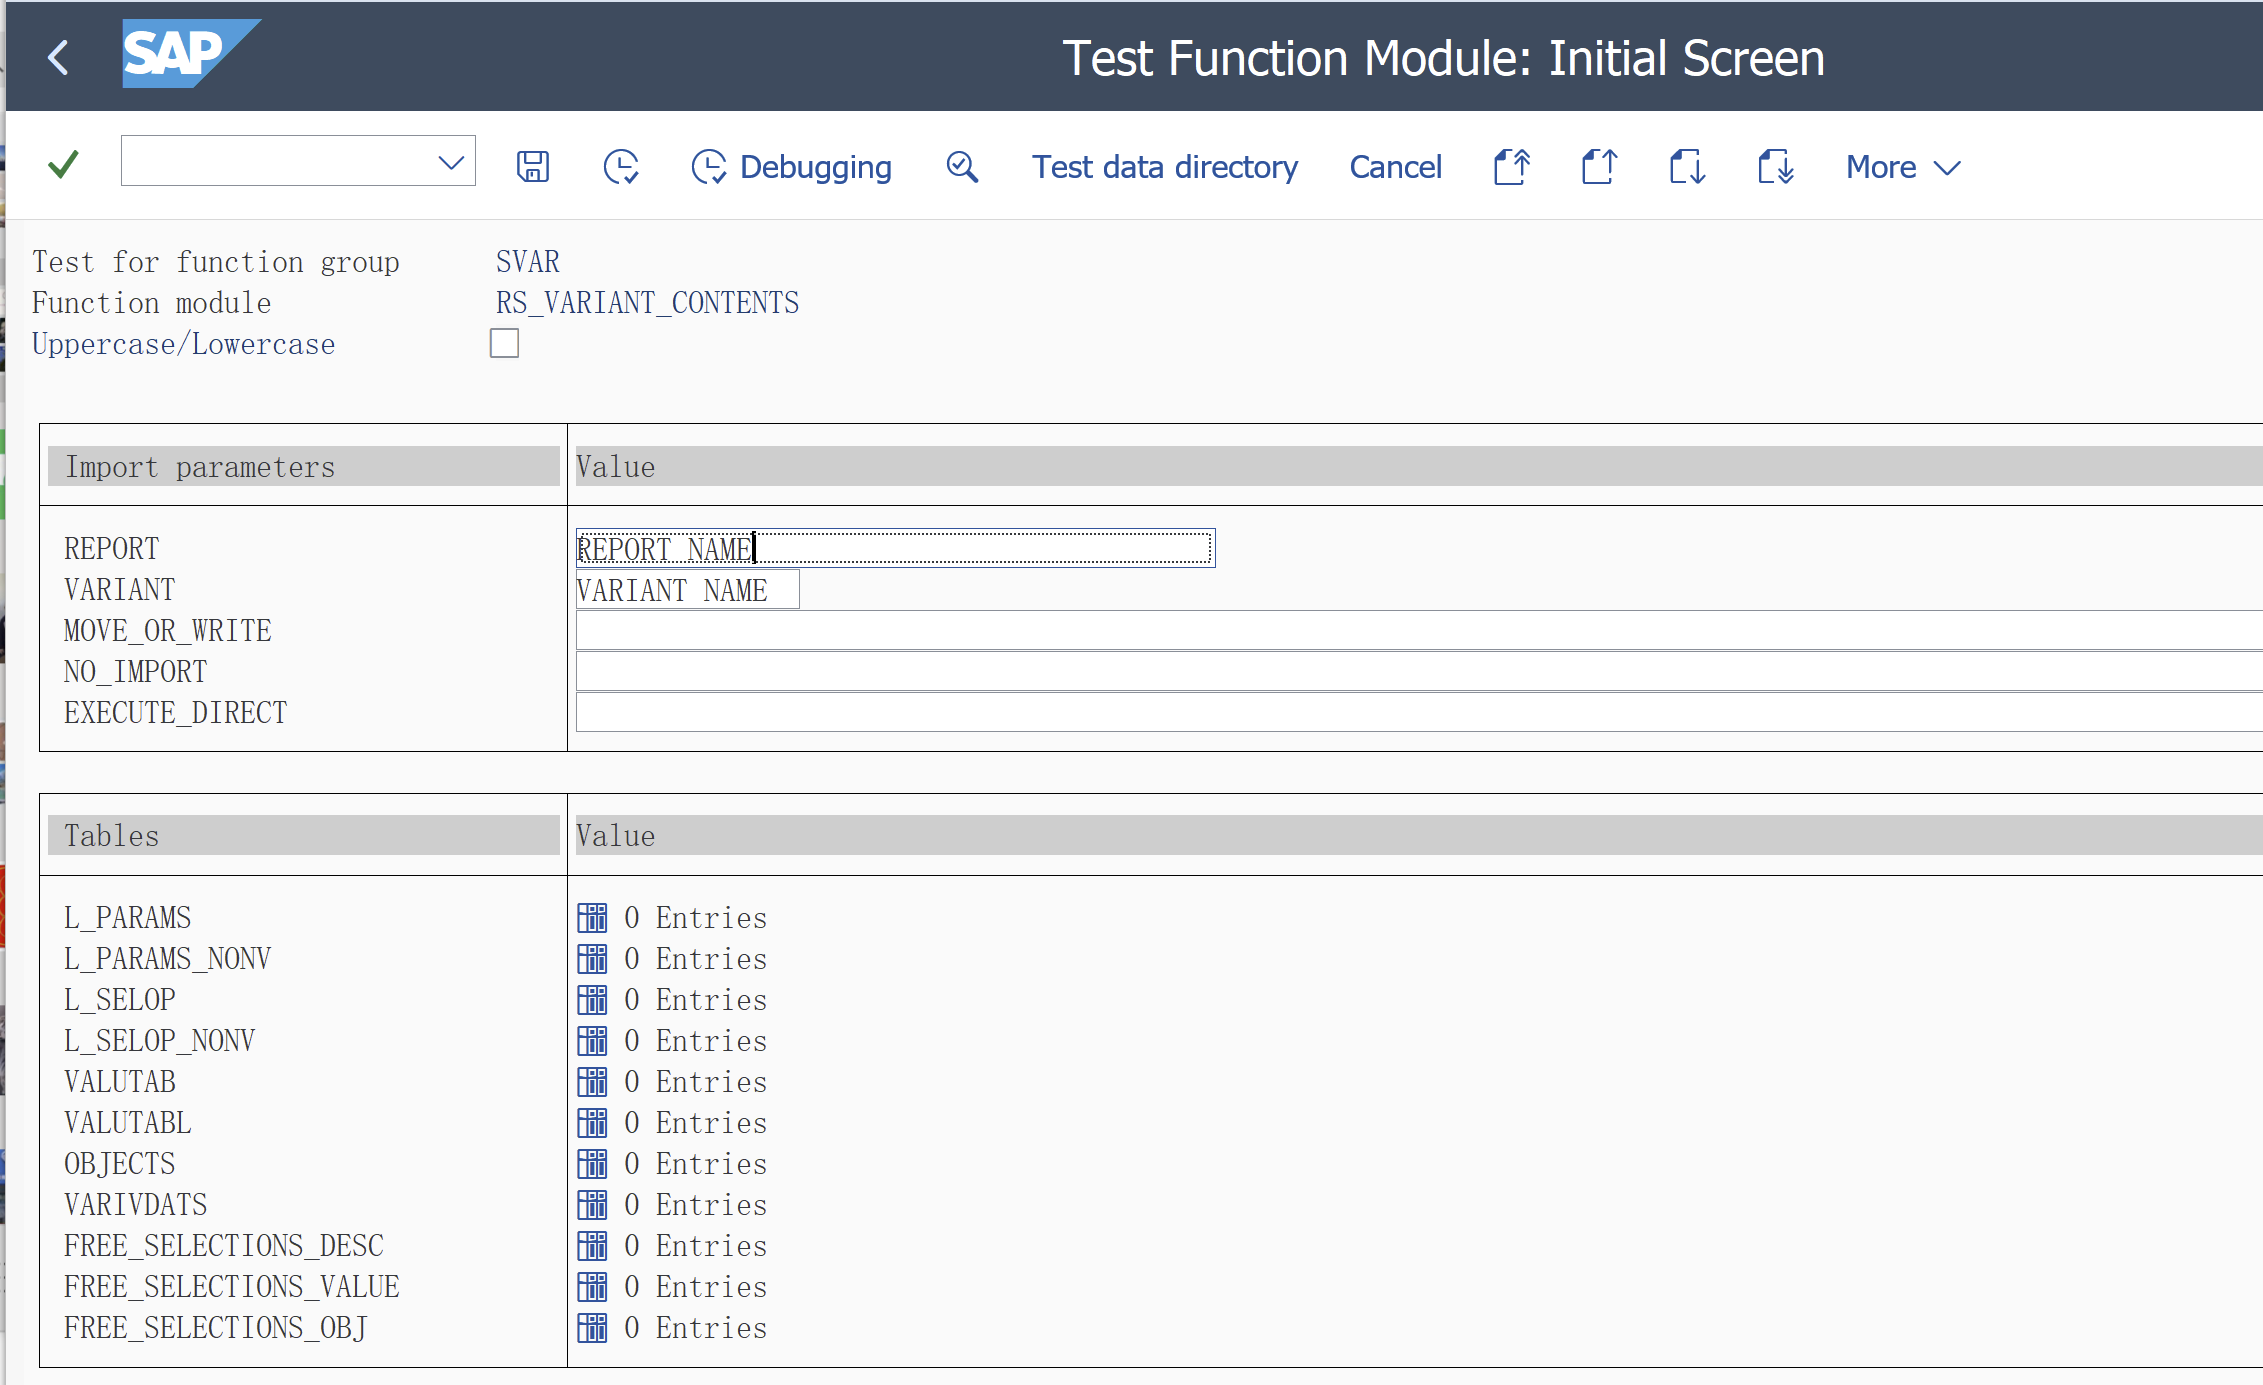Open the command field dropdown arrow
The image size is (2263, 1385).
coord(451,162)
